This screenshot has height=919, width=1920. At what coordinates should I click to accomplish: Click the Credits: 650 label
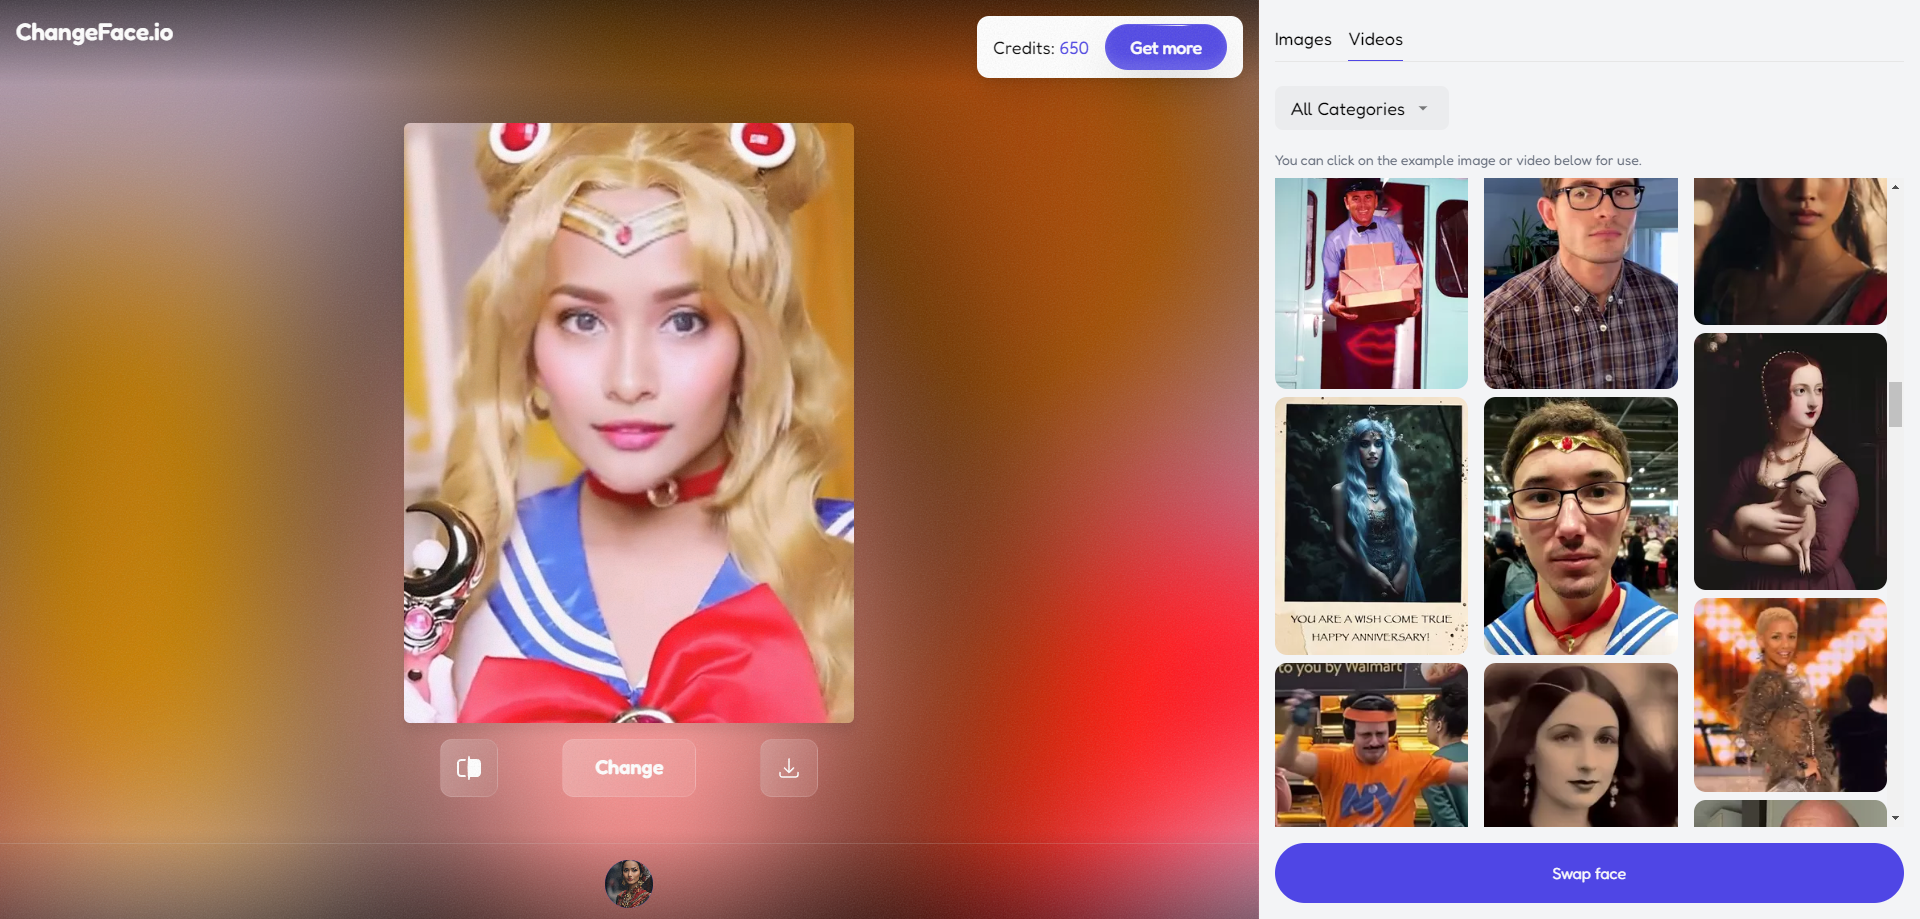pos(1040,48)
